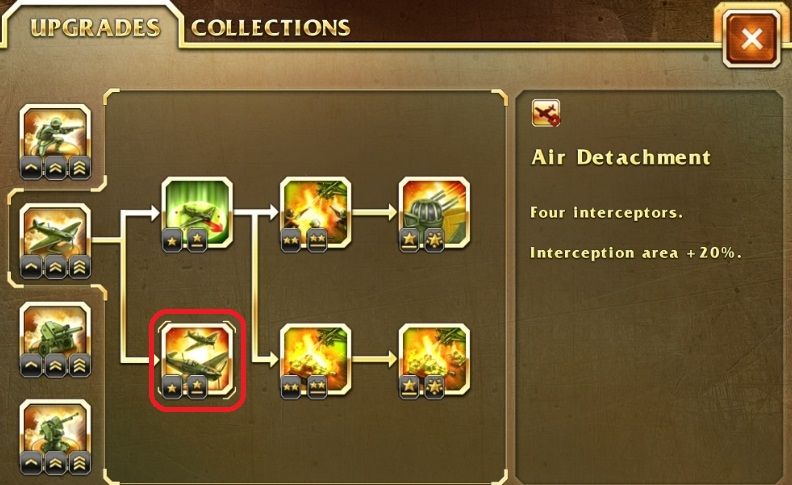Pick the bottom-row two-star bombing upgrade
The width and height of the screenshot is (792, 485).
click(x=316, y=361)
